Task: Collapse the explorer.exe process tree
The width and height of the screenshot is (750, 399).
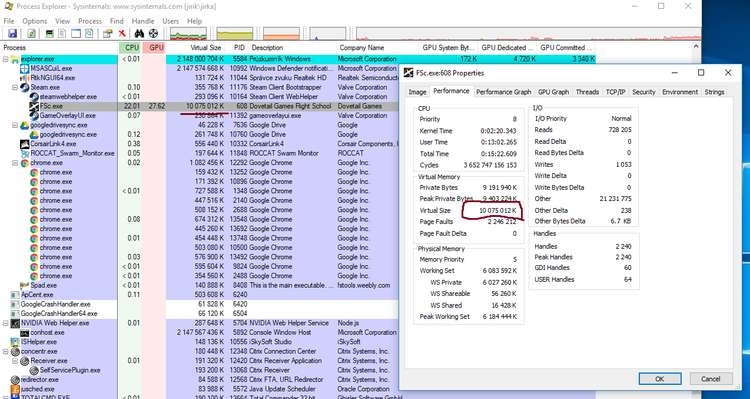Action: [x=6, y=59]
